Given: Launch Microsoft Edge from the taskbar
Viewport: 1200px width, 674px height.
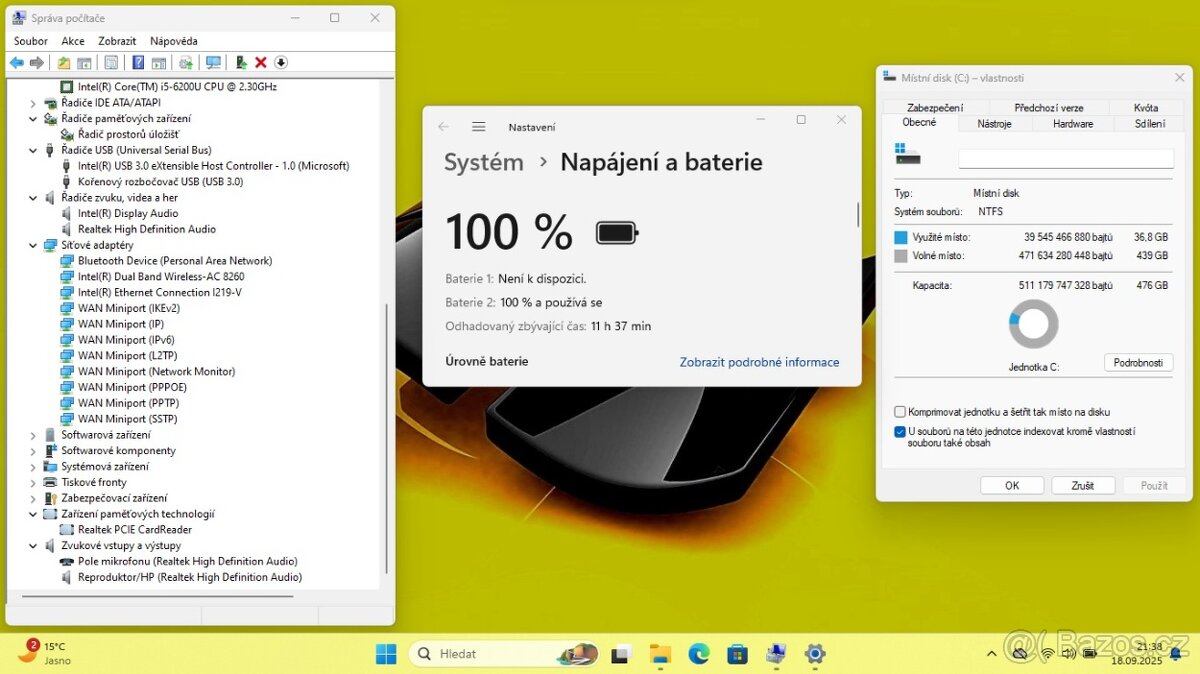Looking at the screenshot, I should [698, 653].
